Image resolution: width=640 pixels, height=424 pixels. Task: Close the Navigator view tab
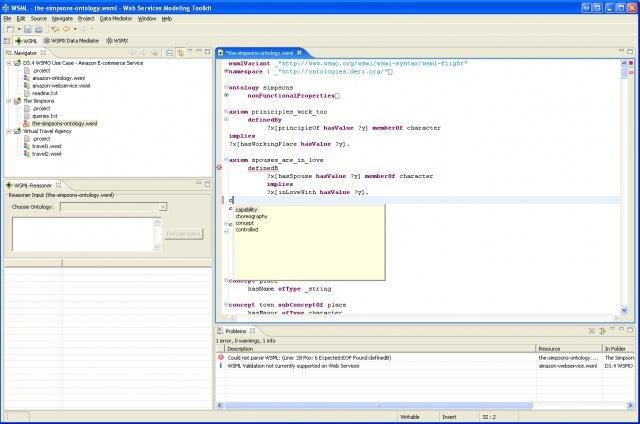click(x=43, y=53)
